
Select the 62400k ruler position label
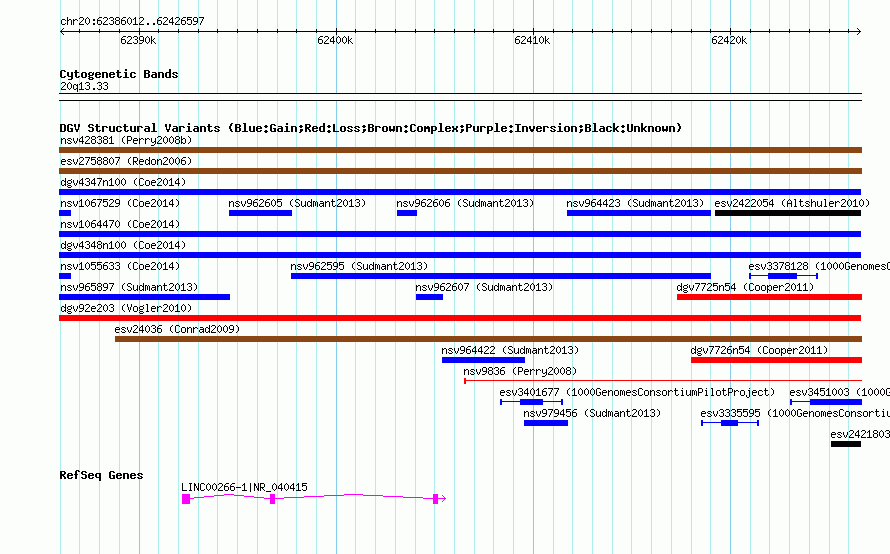click(x=335, y=40)
